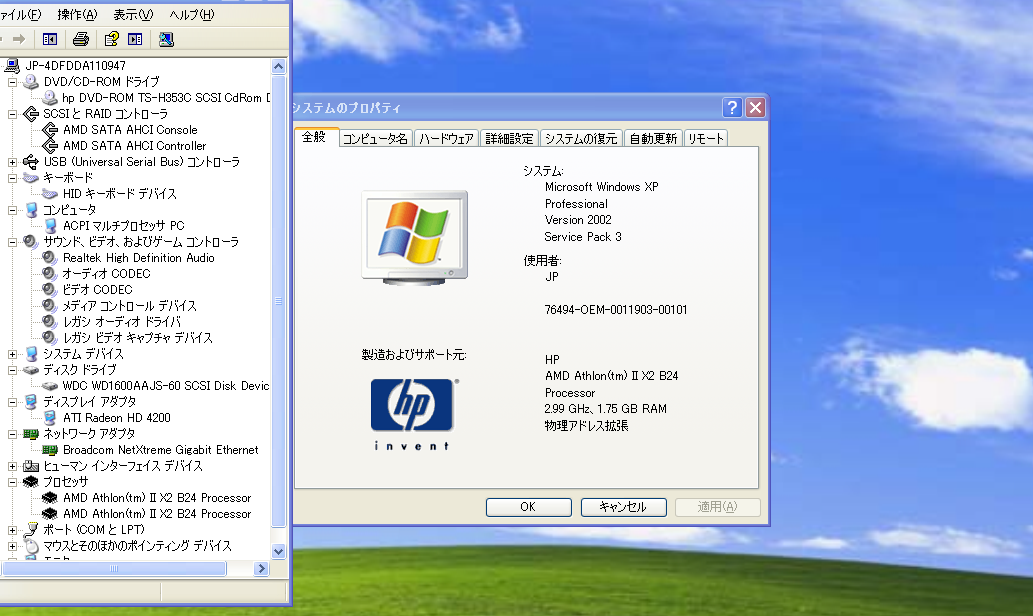Select ACPI マルチプロセッサ PC entry

pyautogui.click(x=124, y=226)
